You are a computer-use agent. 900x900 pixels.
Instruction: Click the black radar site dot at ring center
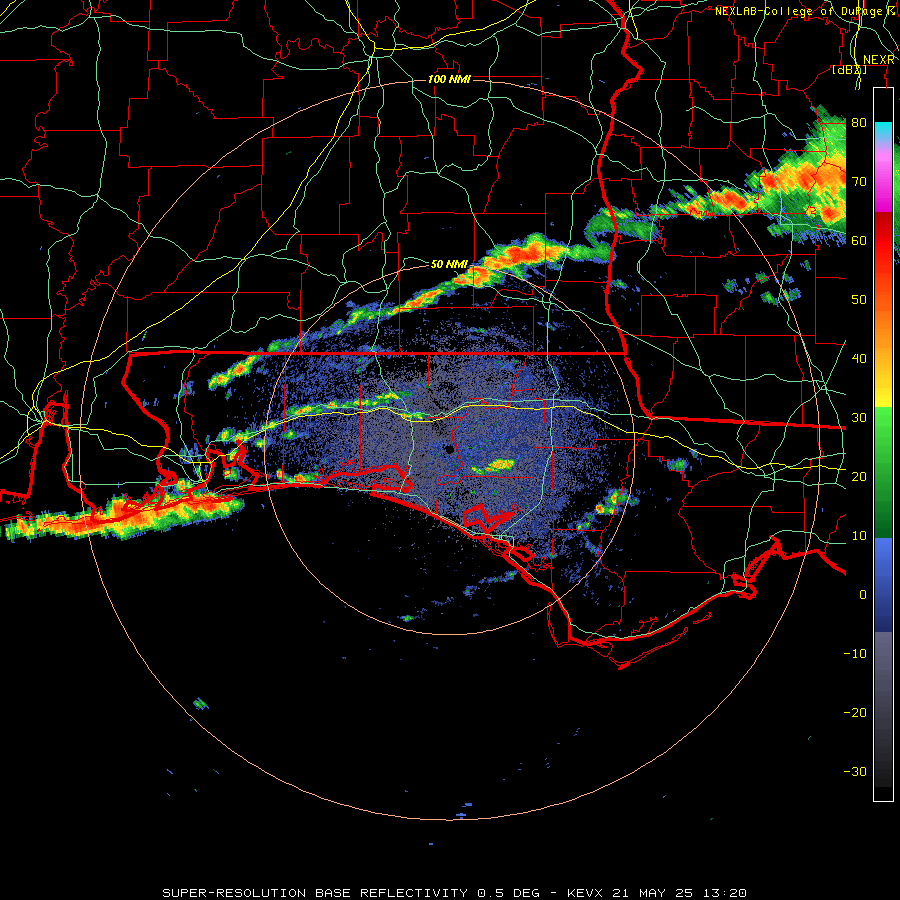click(x=450, y=449)
